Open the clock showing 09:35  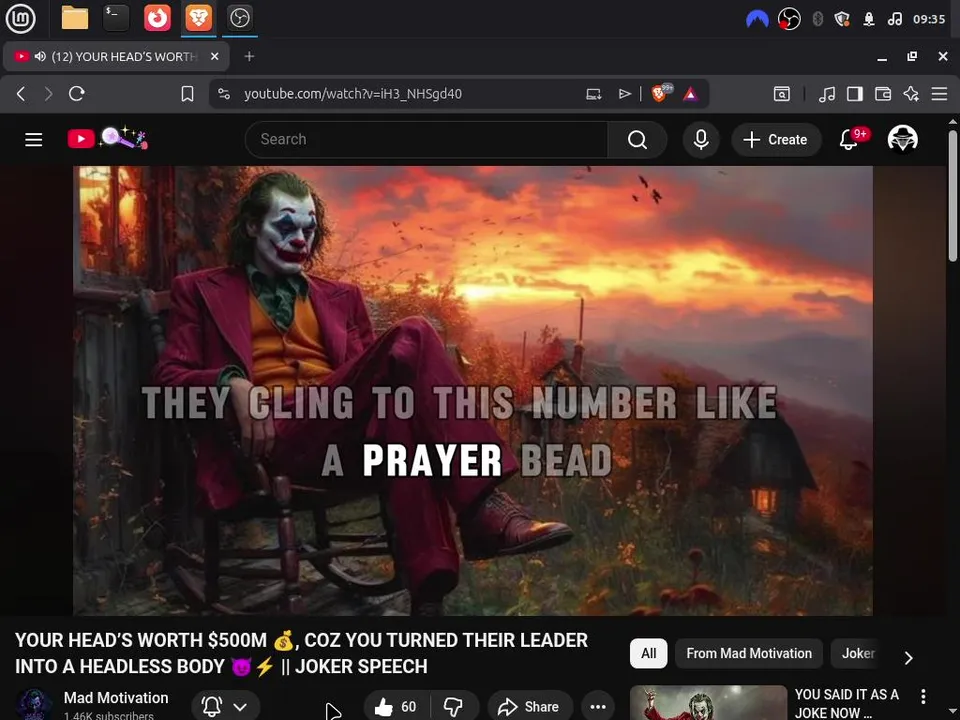(929, 19)
